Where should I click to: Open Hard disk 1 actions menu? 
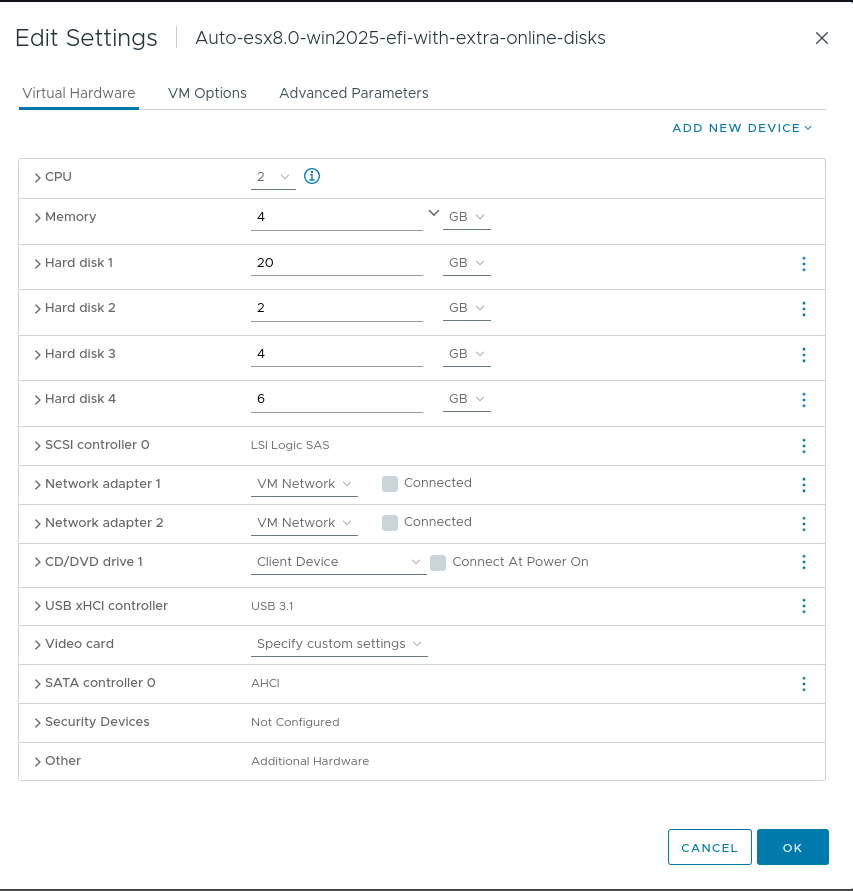click(804, 264)
